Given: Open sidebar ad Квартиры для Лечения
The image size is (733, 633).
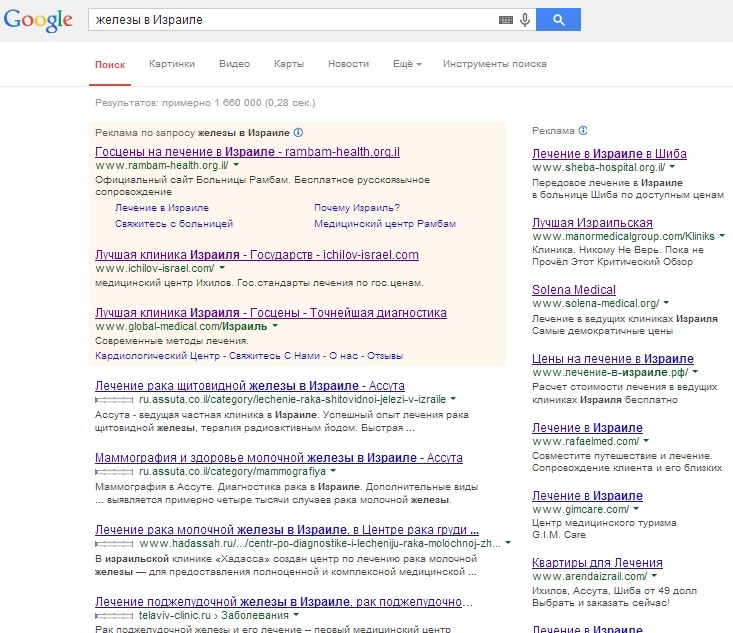Looking at the screenshot, I should (597, 563).
